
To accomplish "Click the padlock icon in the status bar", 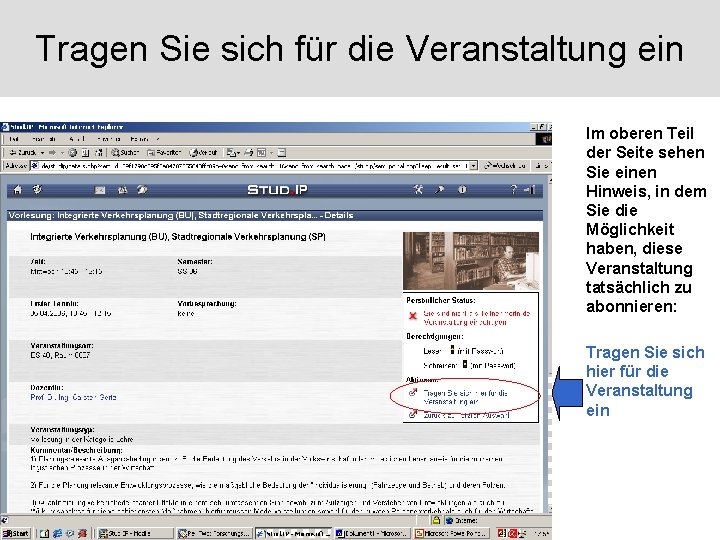I will tap(436, 520).
